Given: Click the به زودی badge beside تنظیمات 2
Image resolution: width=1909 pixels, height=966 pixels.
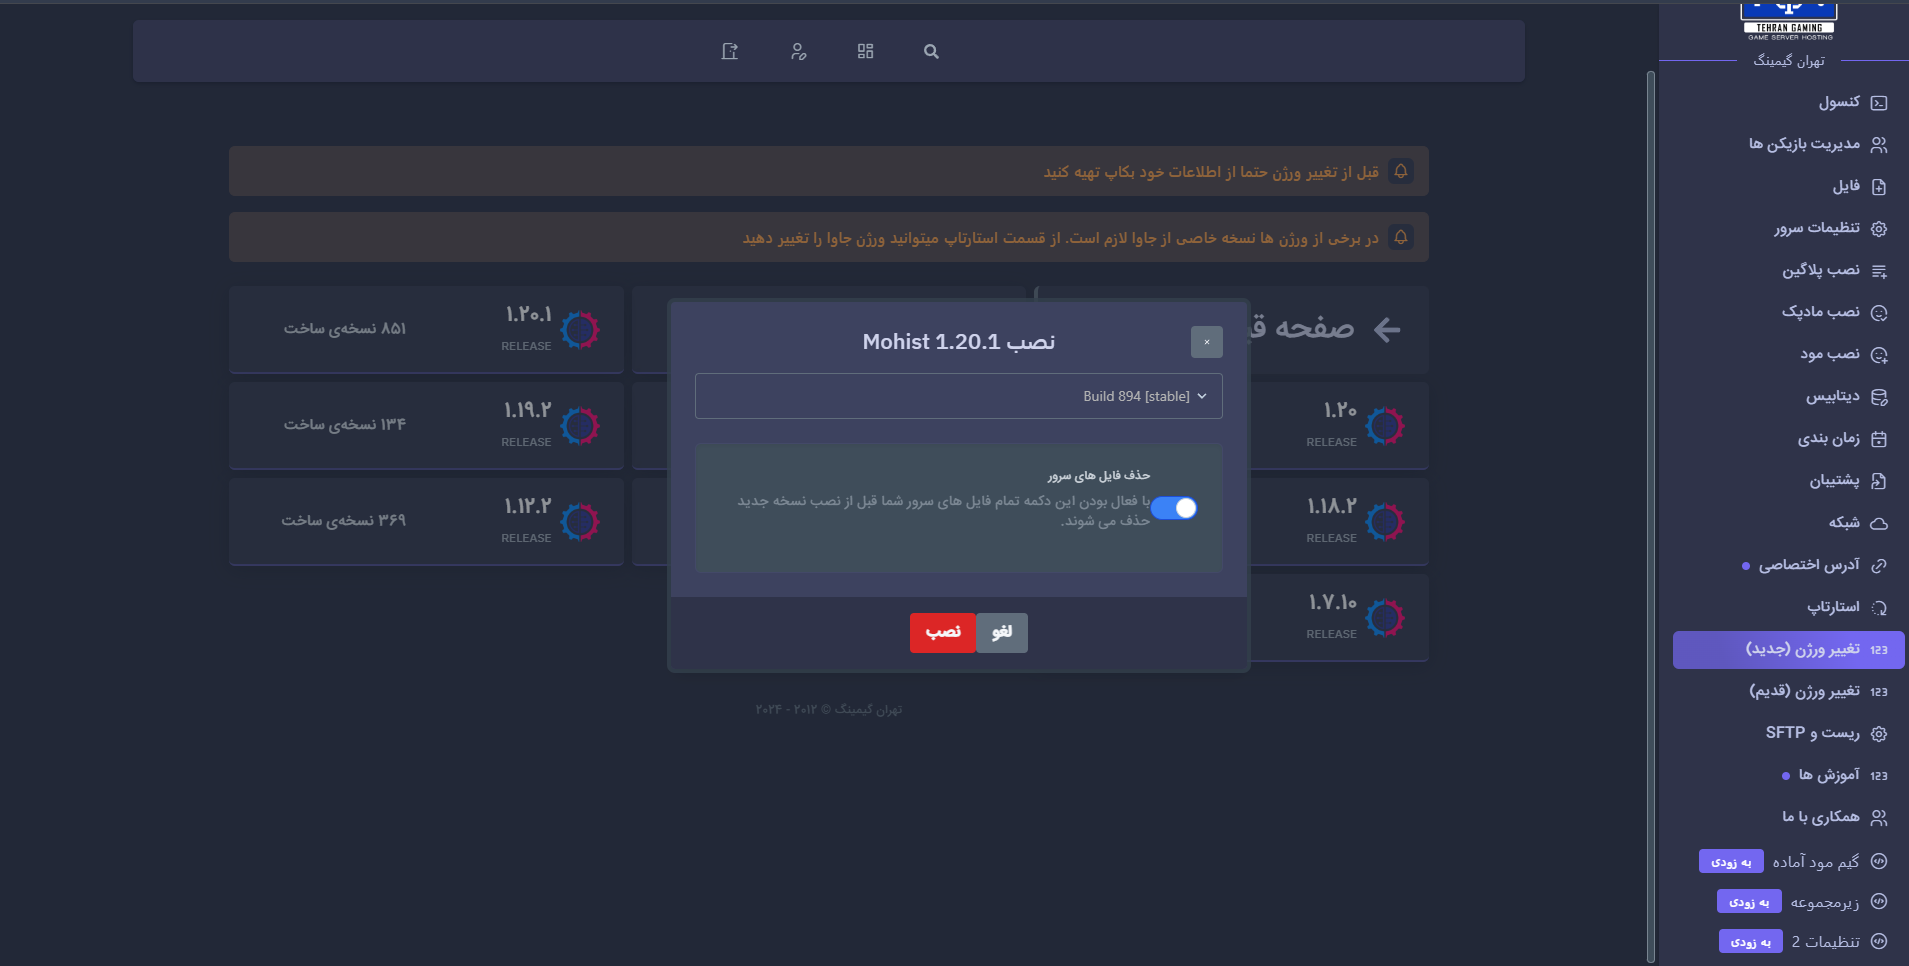Looking at the screenshot, I should pyautogui.click(x=1751, y=942).
